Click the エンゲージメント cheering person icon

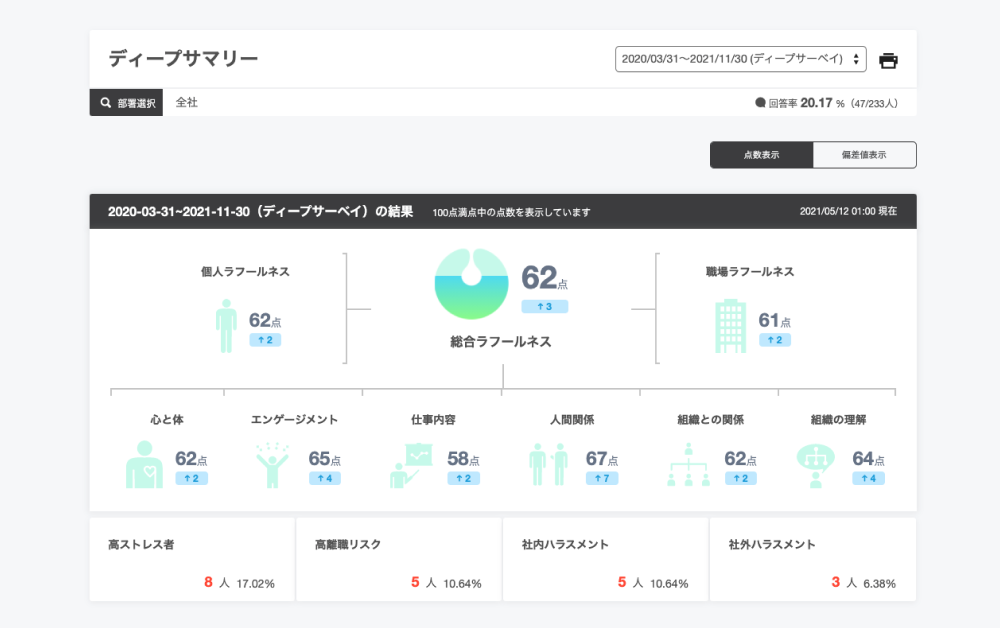point(272,465)
